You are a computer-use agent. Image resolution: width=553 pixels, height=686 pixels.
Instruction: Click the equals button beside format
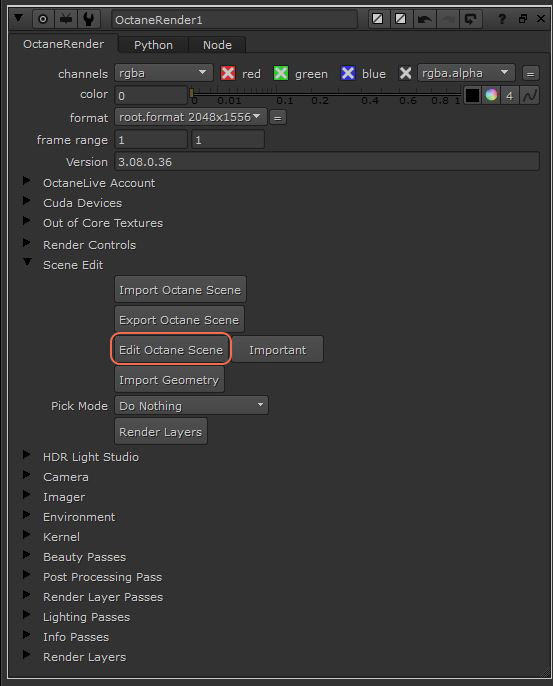(278, 118)
